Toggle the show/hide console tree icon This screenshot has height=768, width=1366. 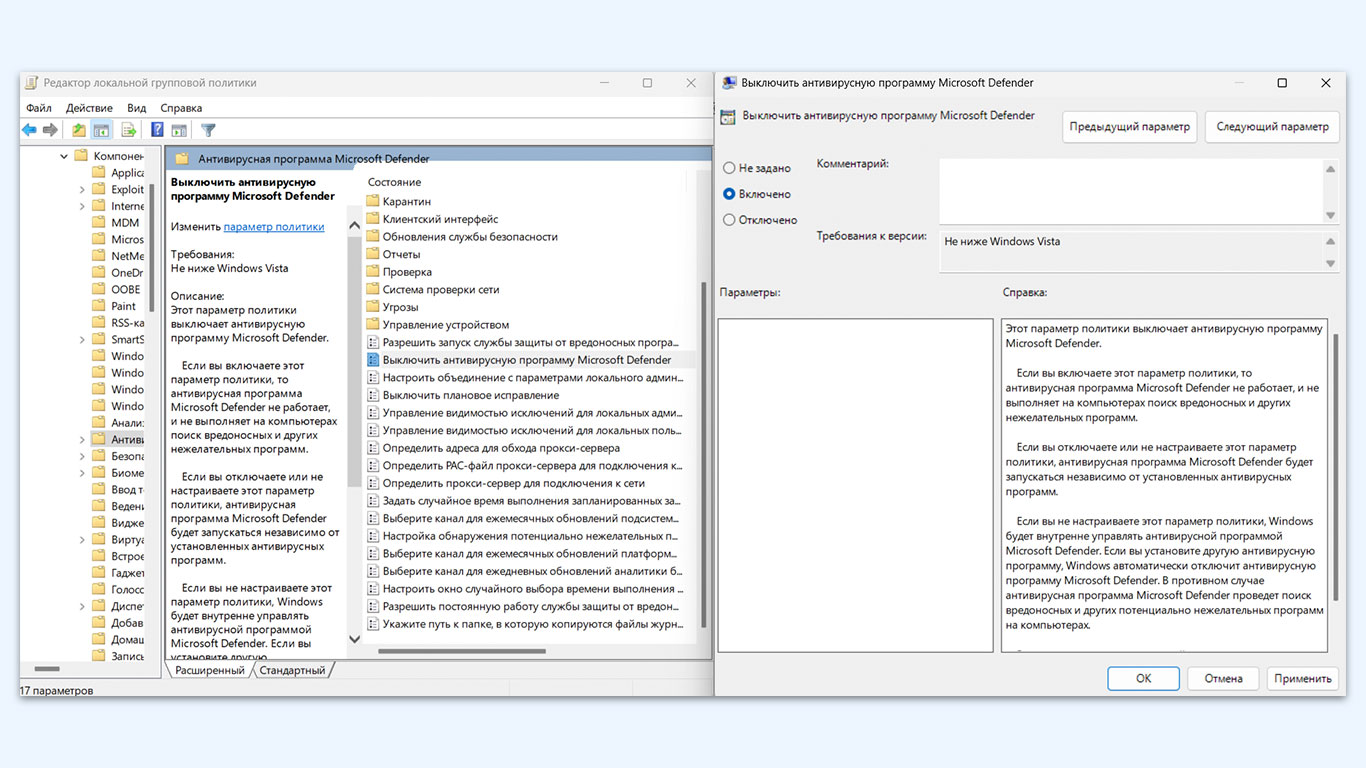coord(101,130)
